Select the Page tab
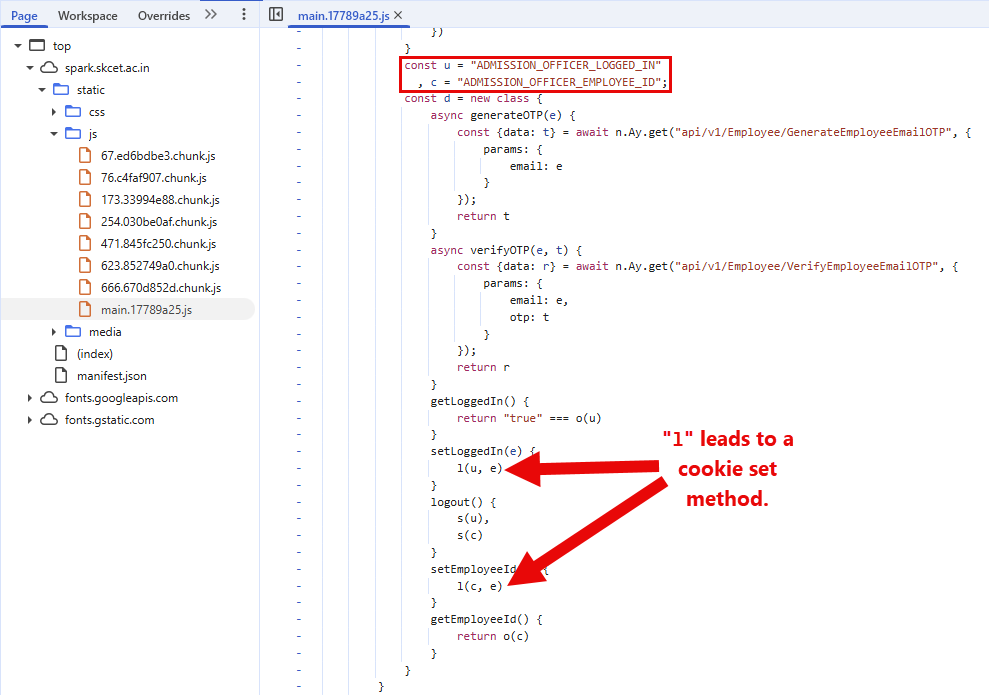Viewport: 989px width, 695px height. pos(24,16)
